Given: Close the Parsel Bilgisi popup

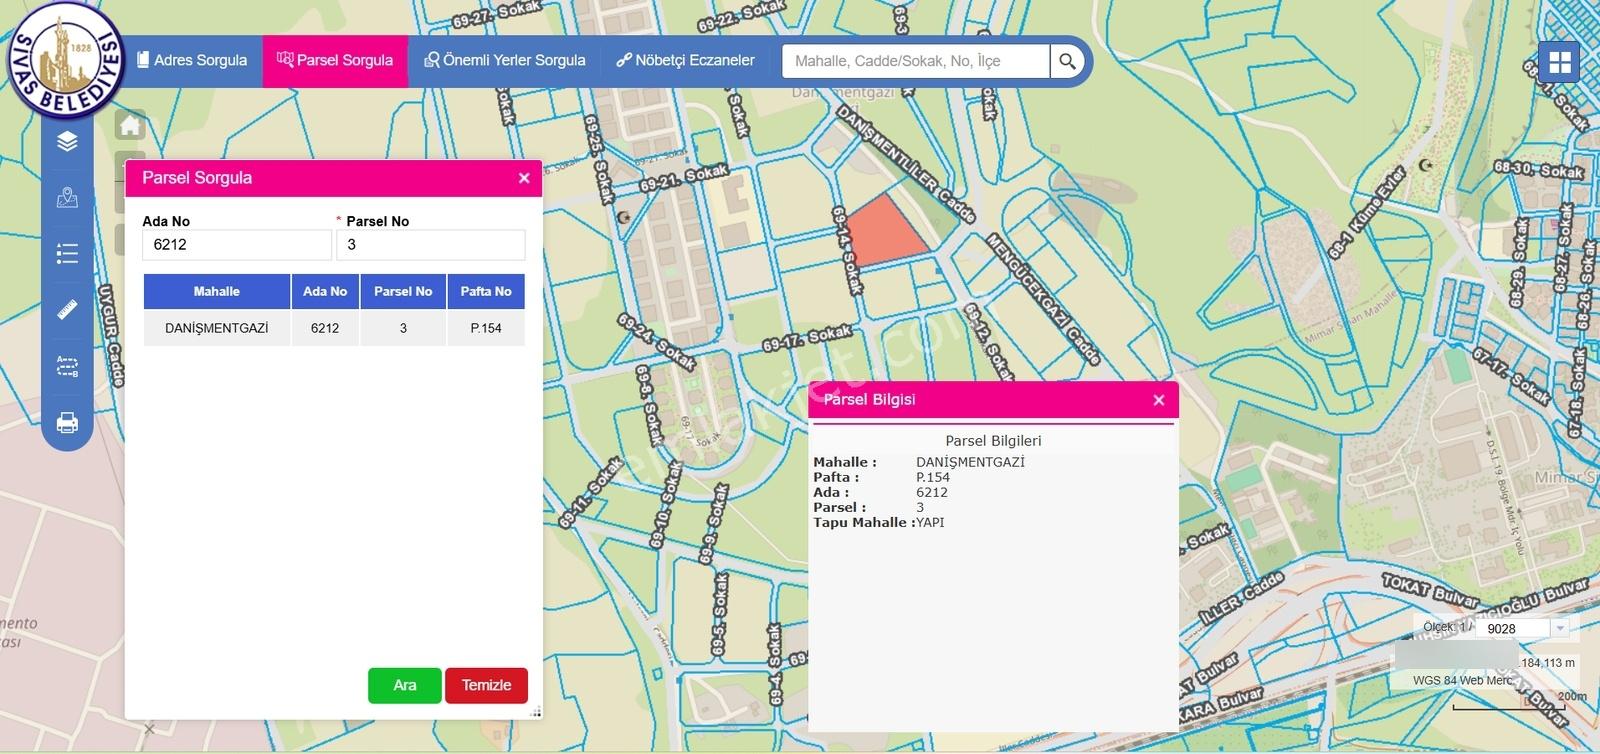Looking at the screenshot, I should (x=1159, y=400).
